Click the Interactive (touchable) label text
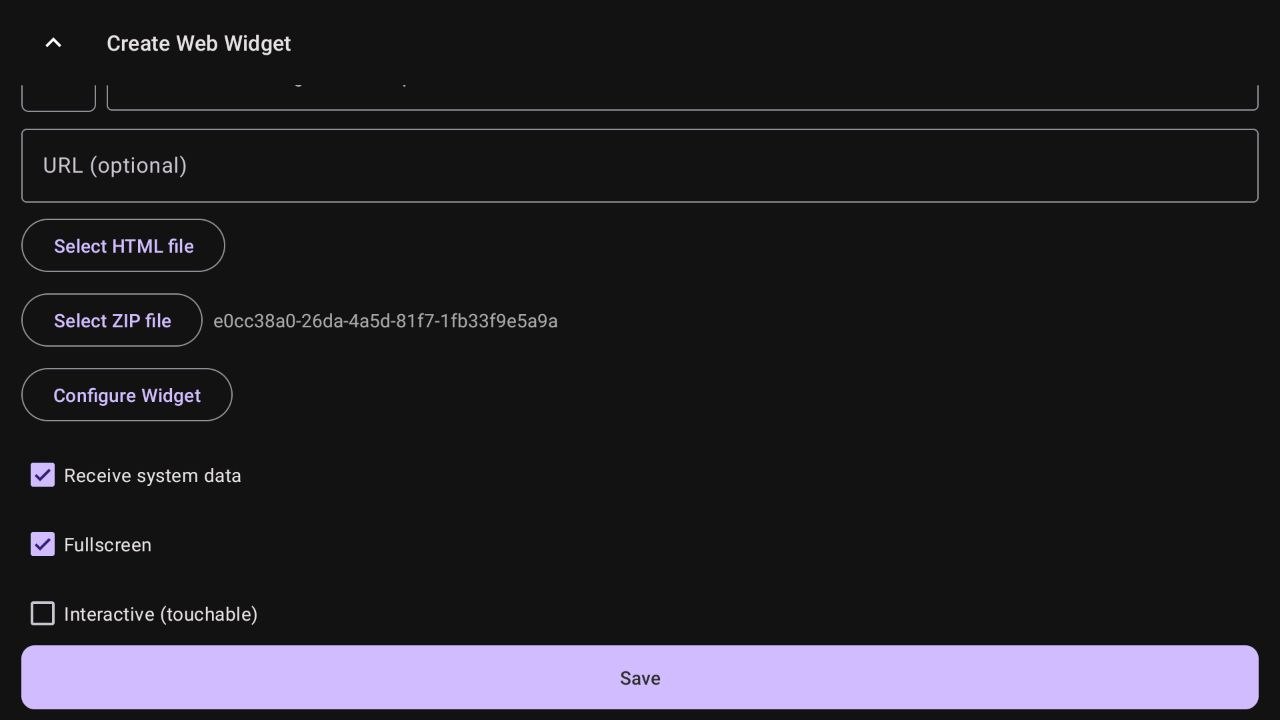Screen dimensions: 1280x720 tap(160, 614)
